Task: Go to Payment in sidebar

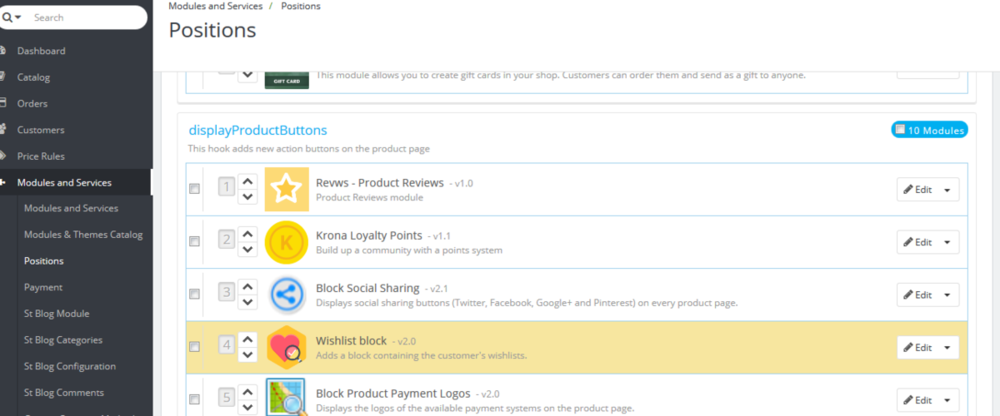Action: pos(43,287)
